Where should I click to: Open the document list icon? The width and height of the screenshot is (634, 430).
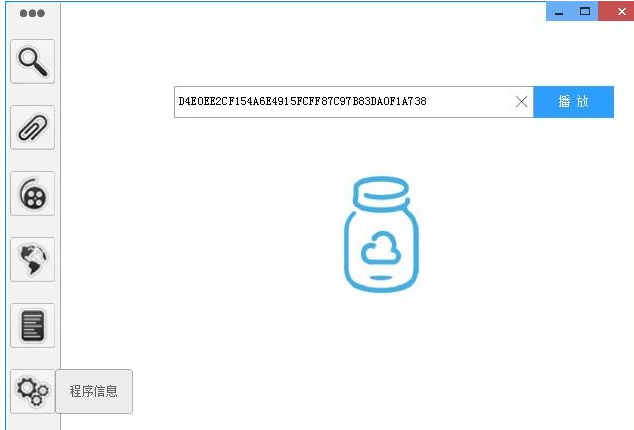(x=32, y=325)
